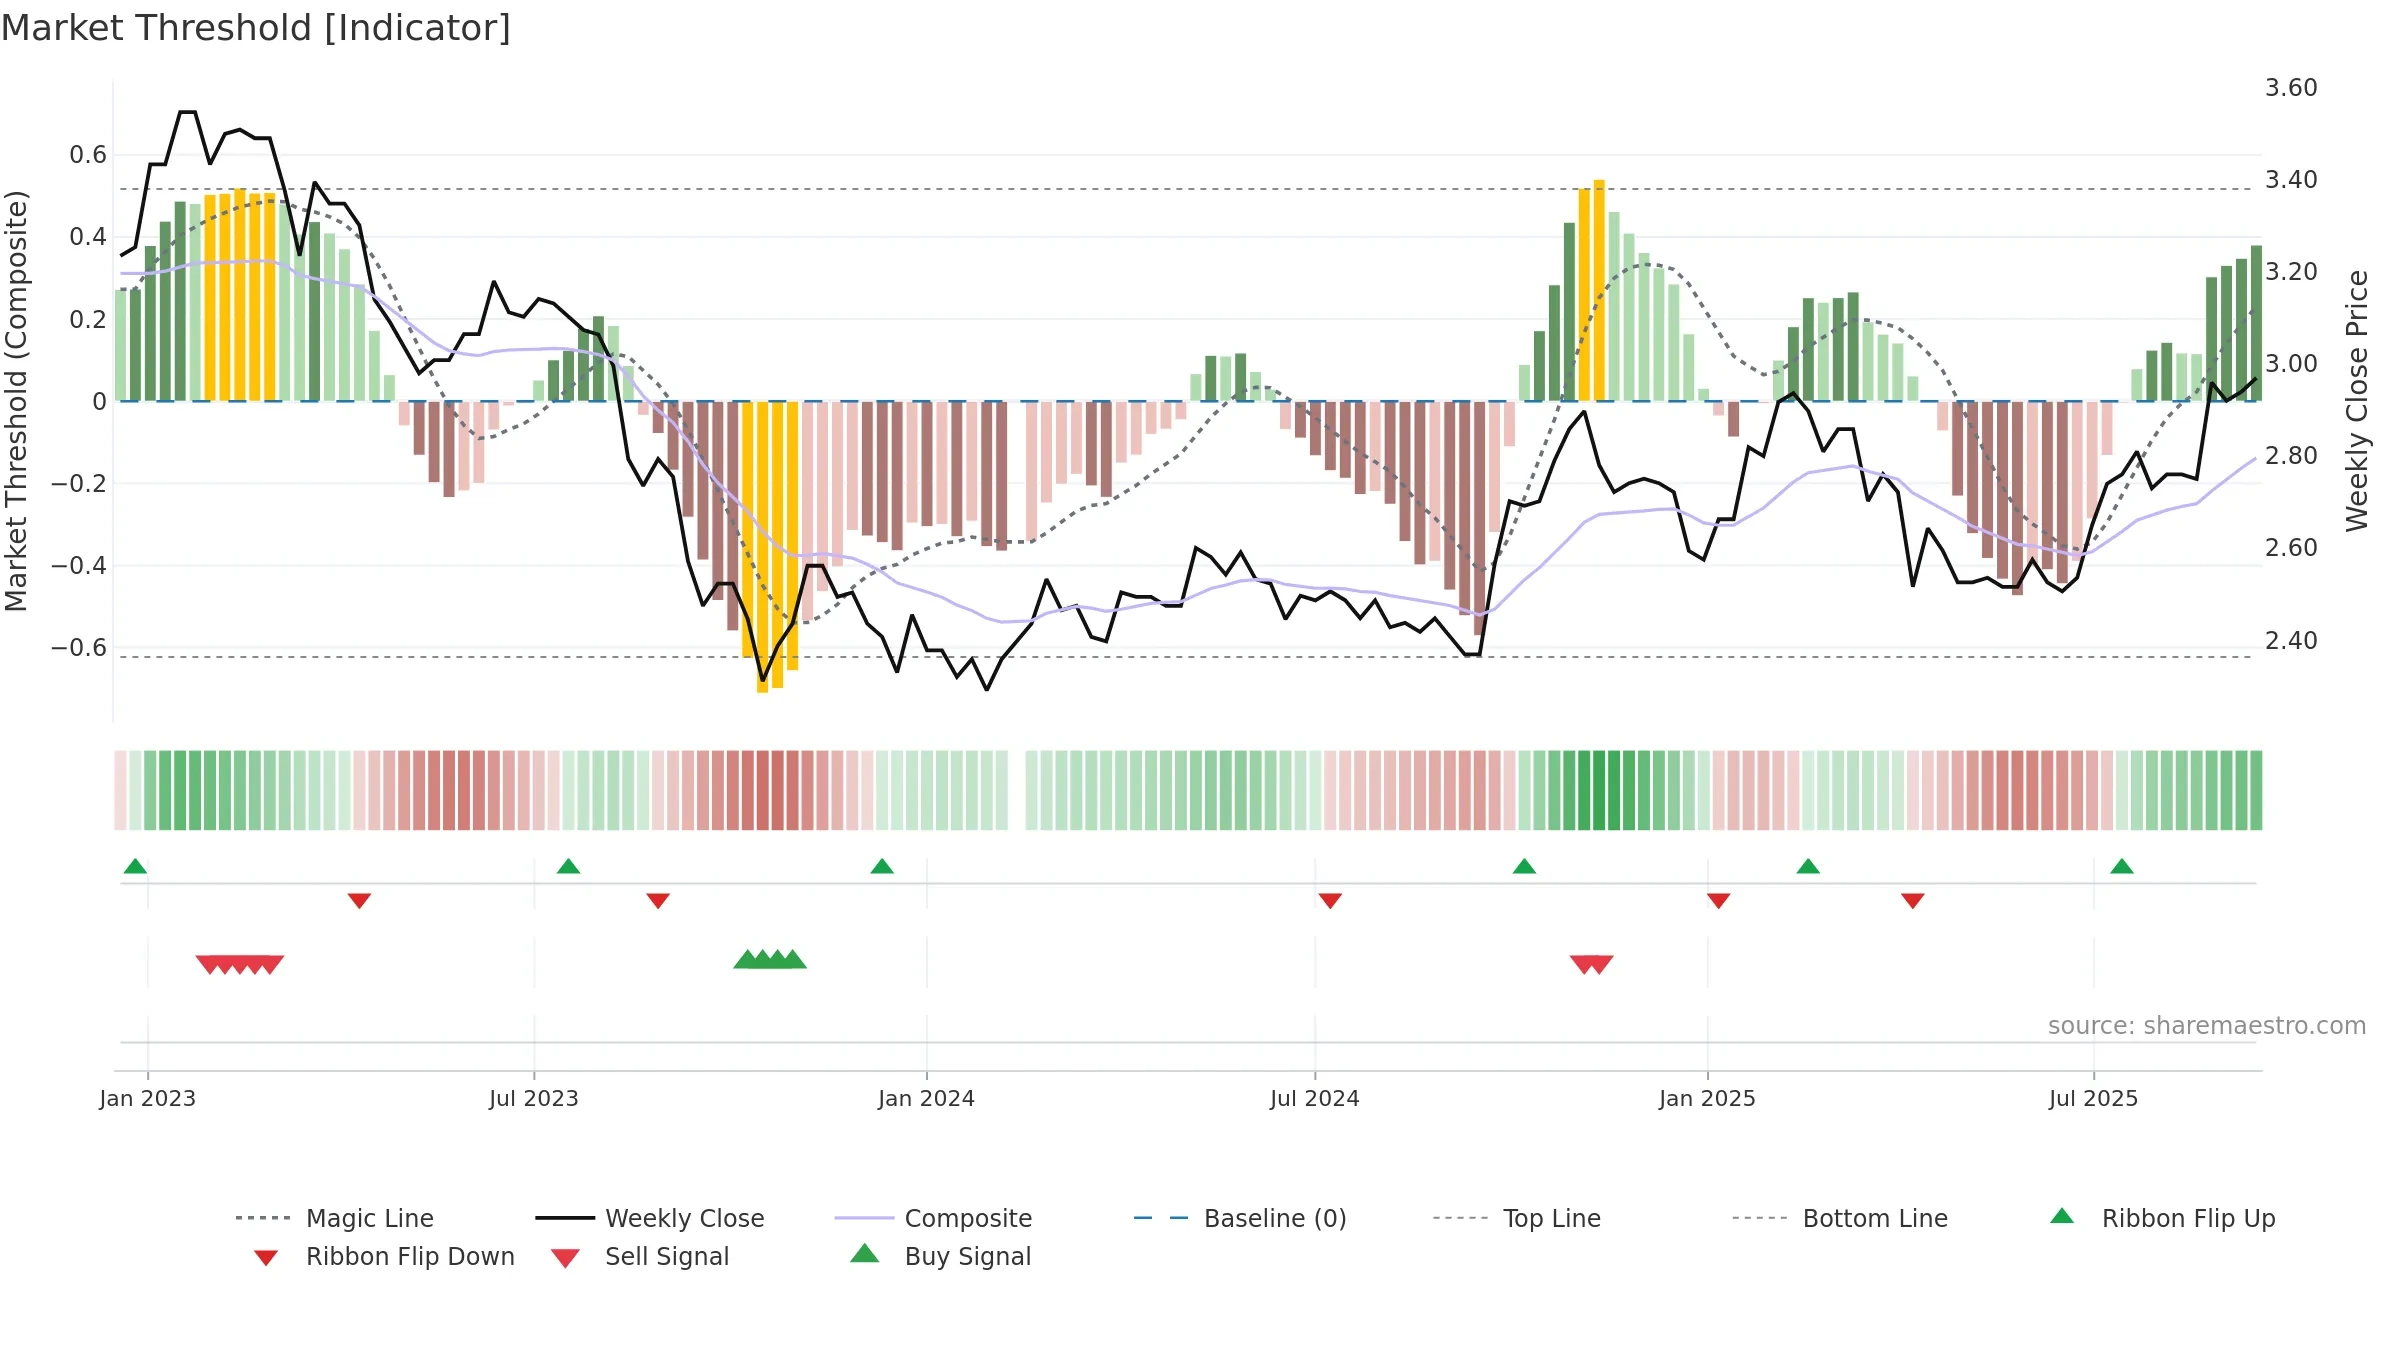Click the Jul 2024 axis label
This screenshot has width=2400, height=1350.
[1315, 1098]
